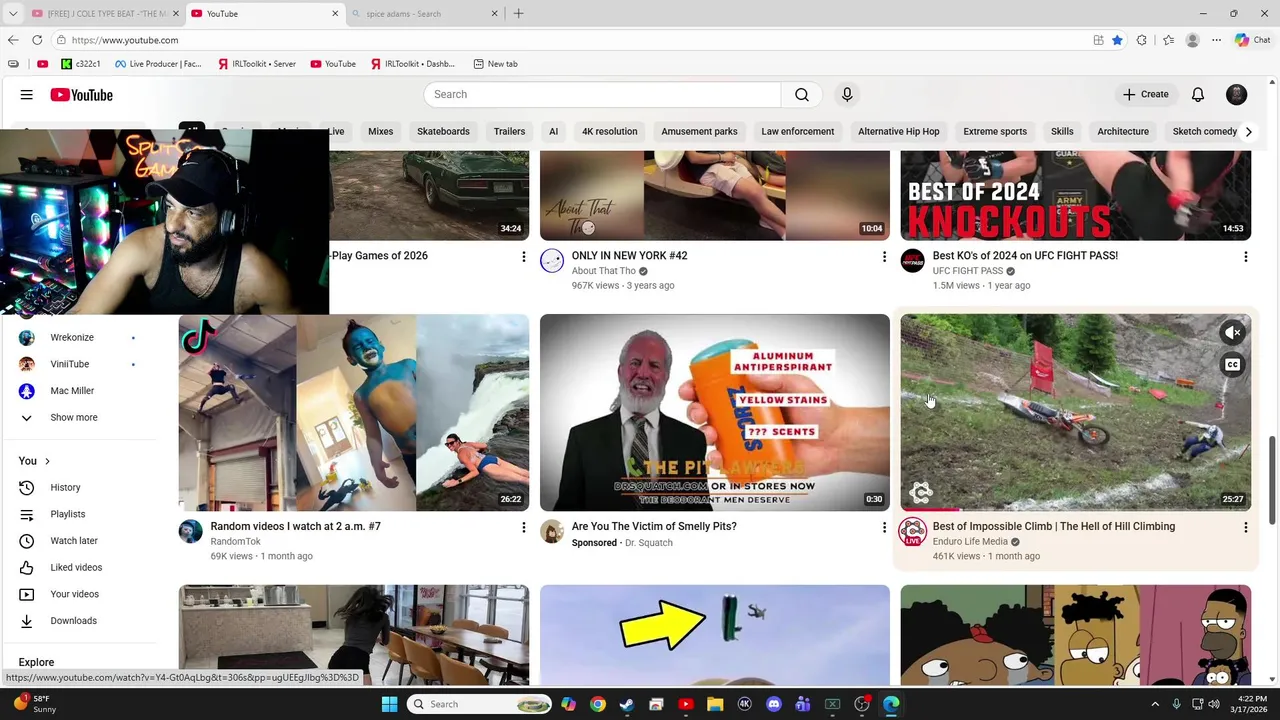The image size is (1280, 720).
Task: Select the Trailers category chip
Action: tap(509, 132)
